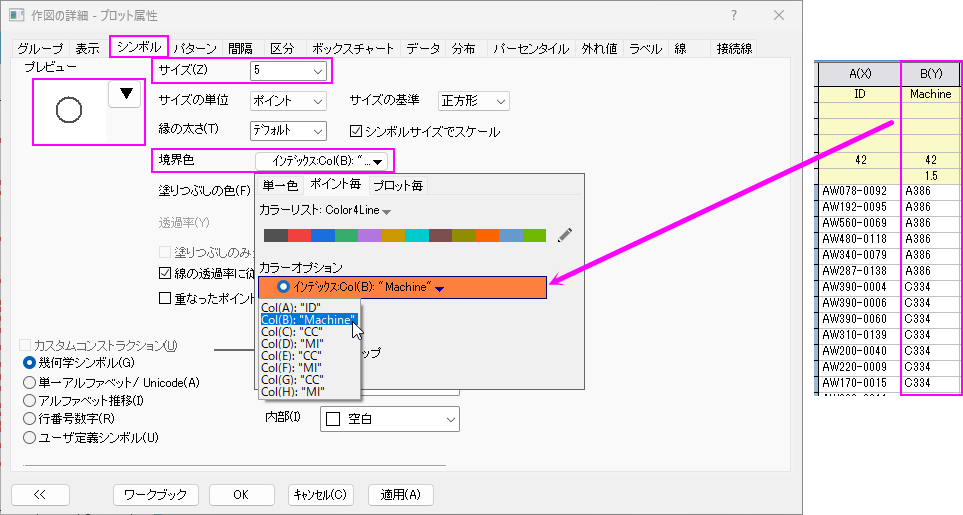Choose Col(A): "ID" from list
This screenshot has height=515, width=963.
(309, 308)
